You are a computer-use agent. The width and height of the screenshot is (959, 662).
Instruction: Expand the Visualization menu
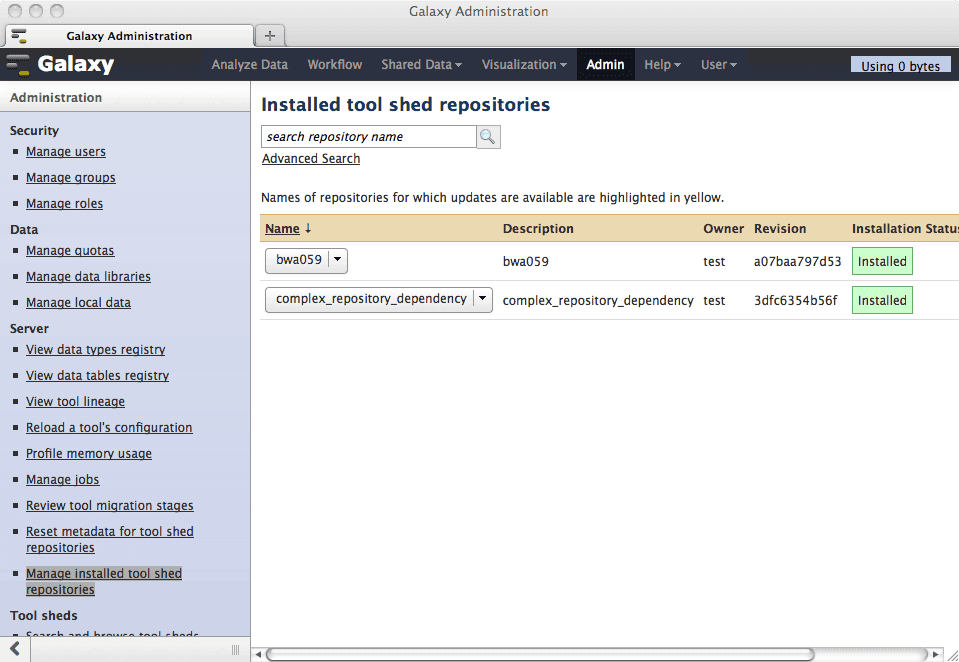point(524,65)
